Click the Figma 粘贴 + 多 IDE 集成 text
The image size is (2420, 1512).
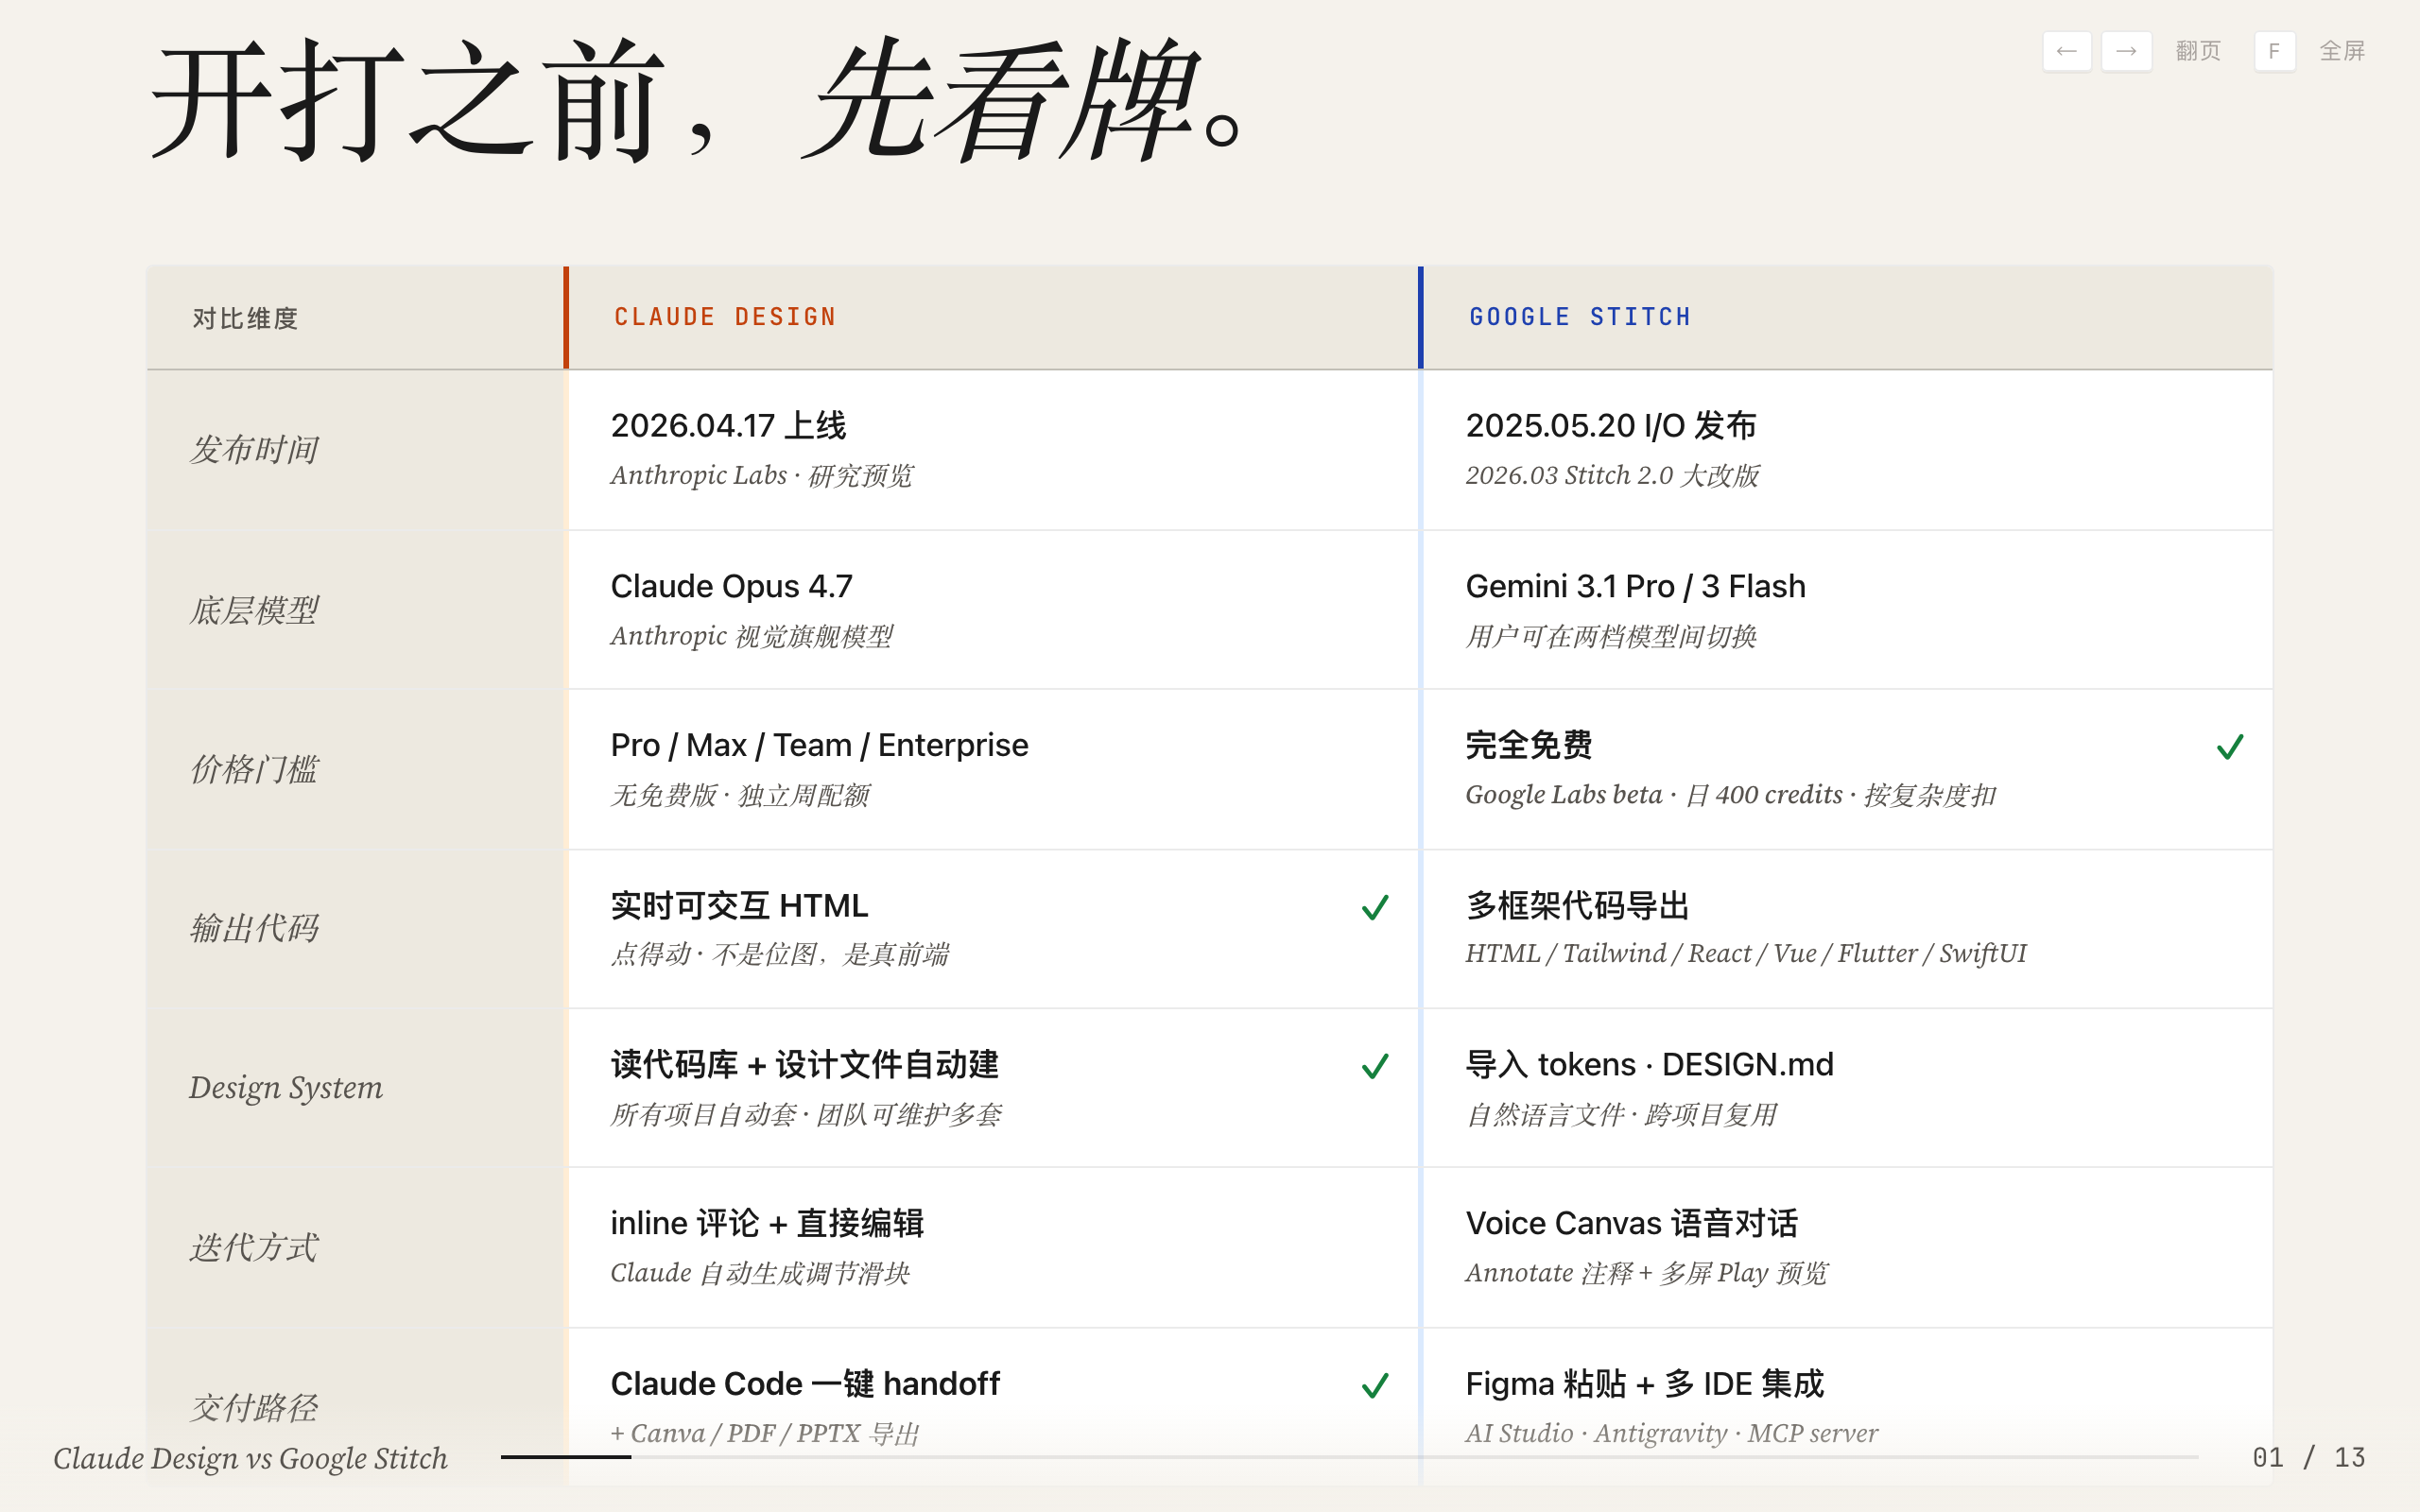[1645, 1384]
